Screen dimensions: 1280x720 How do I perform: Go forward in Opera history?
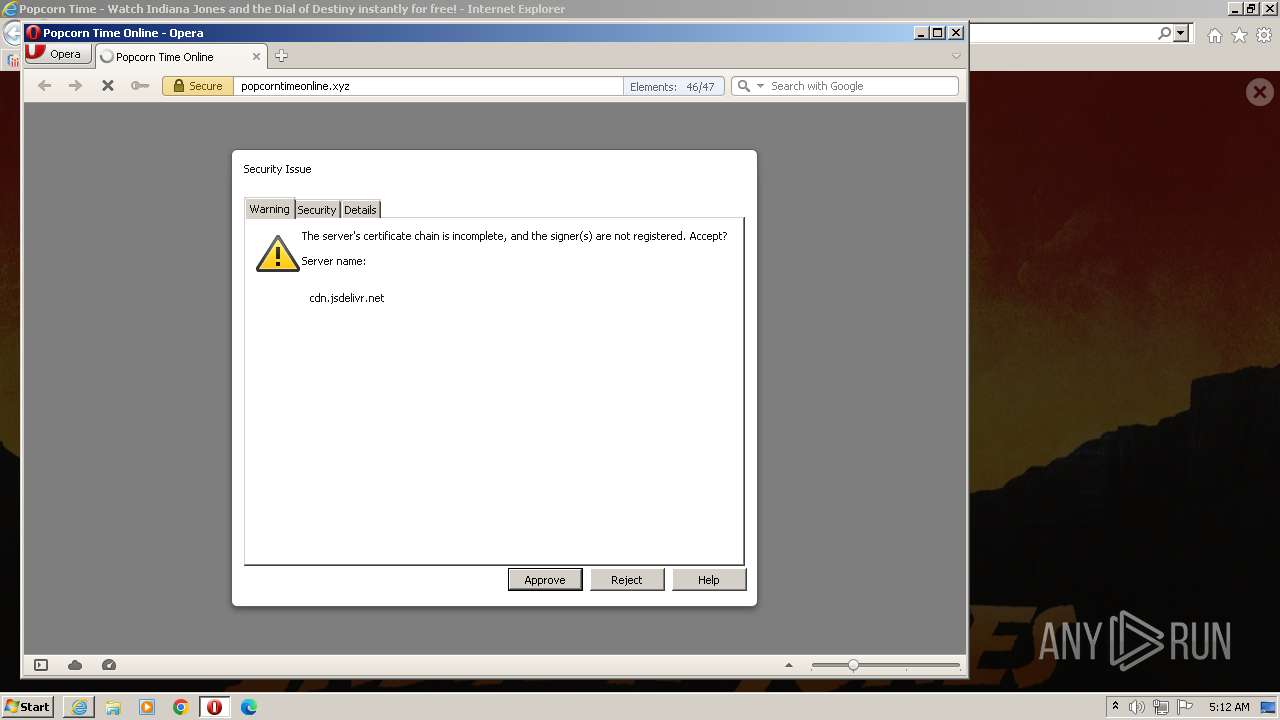pos(75,86)
